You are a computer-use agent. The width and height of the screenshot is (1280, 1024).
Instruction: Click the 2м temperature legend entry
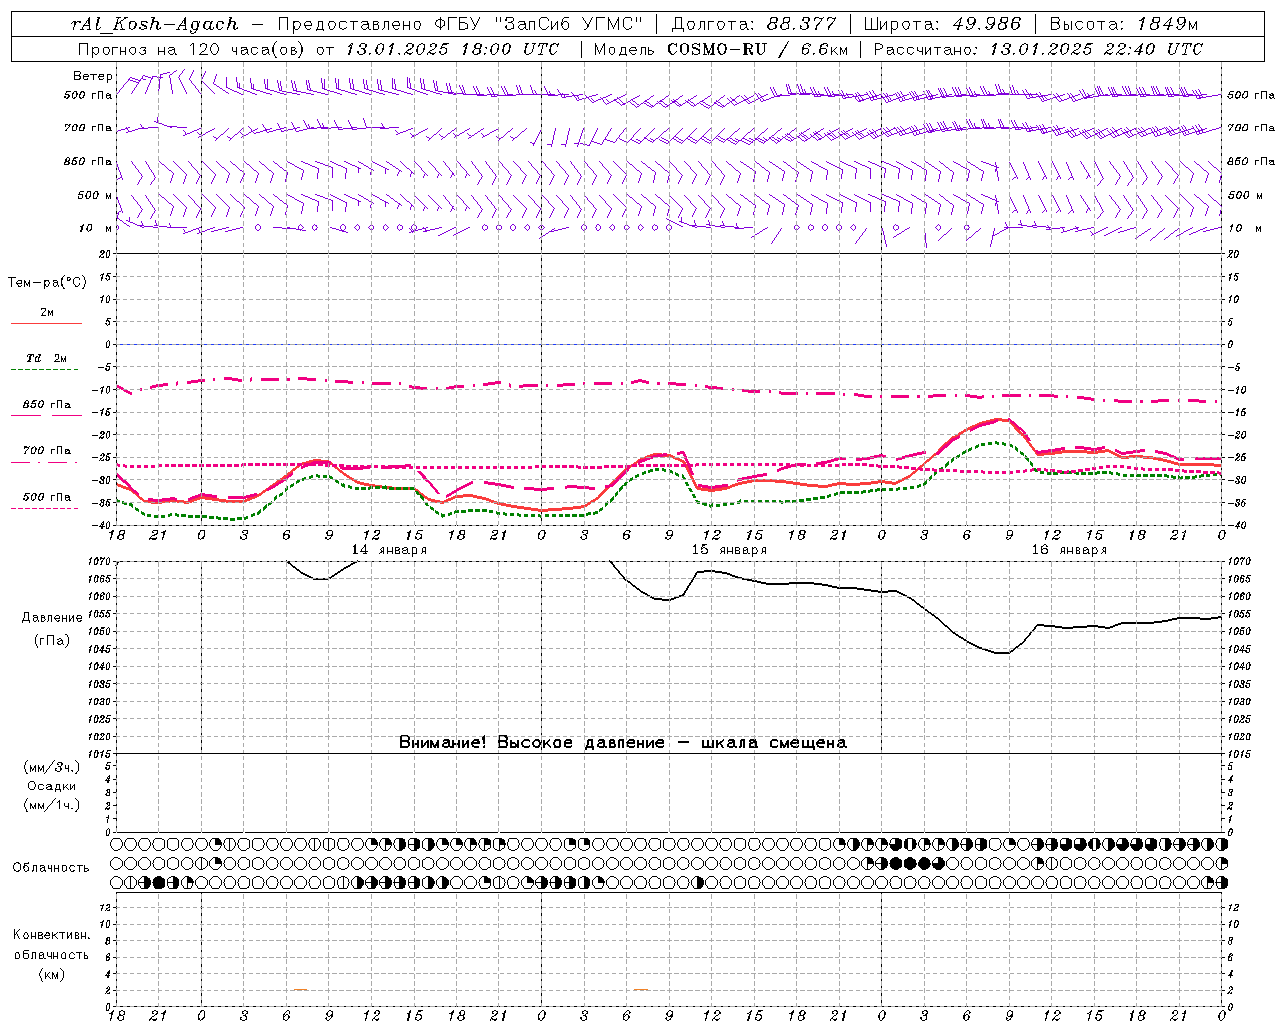(x=47, y=312)
